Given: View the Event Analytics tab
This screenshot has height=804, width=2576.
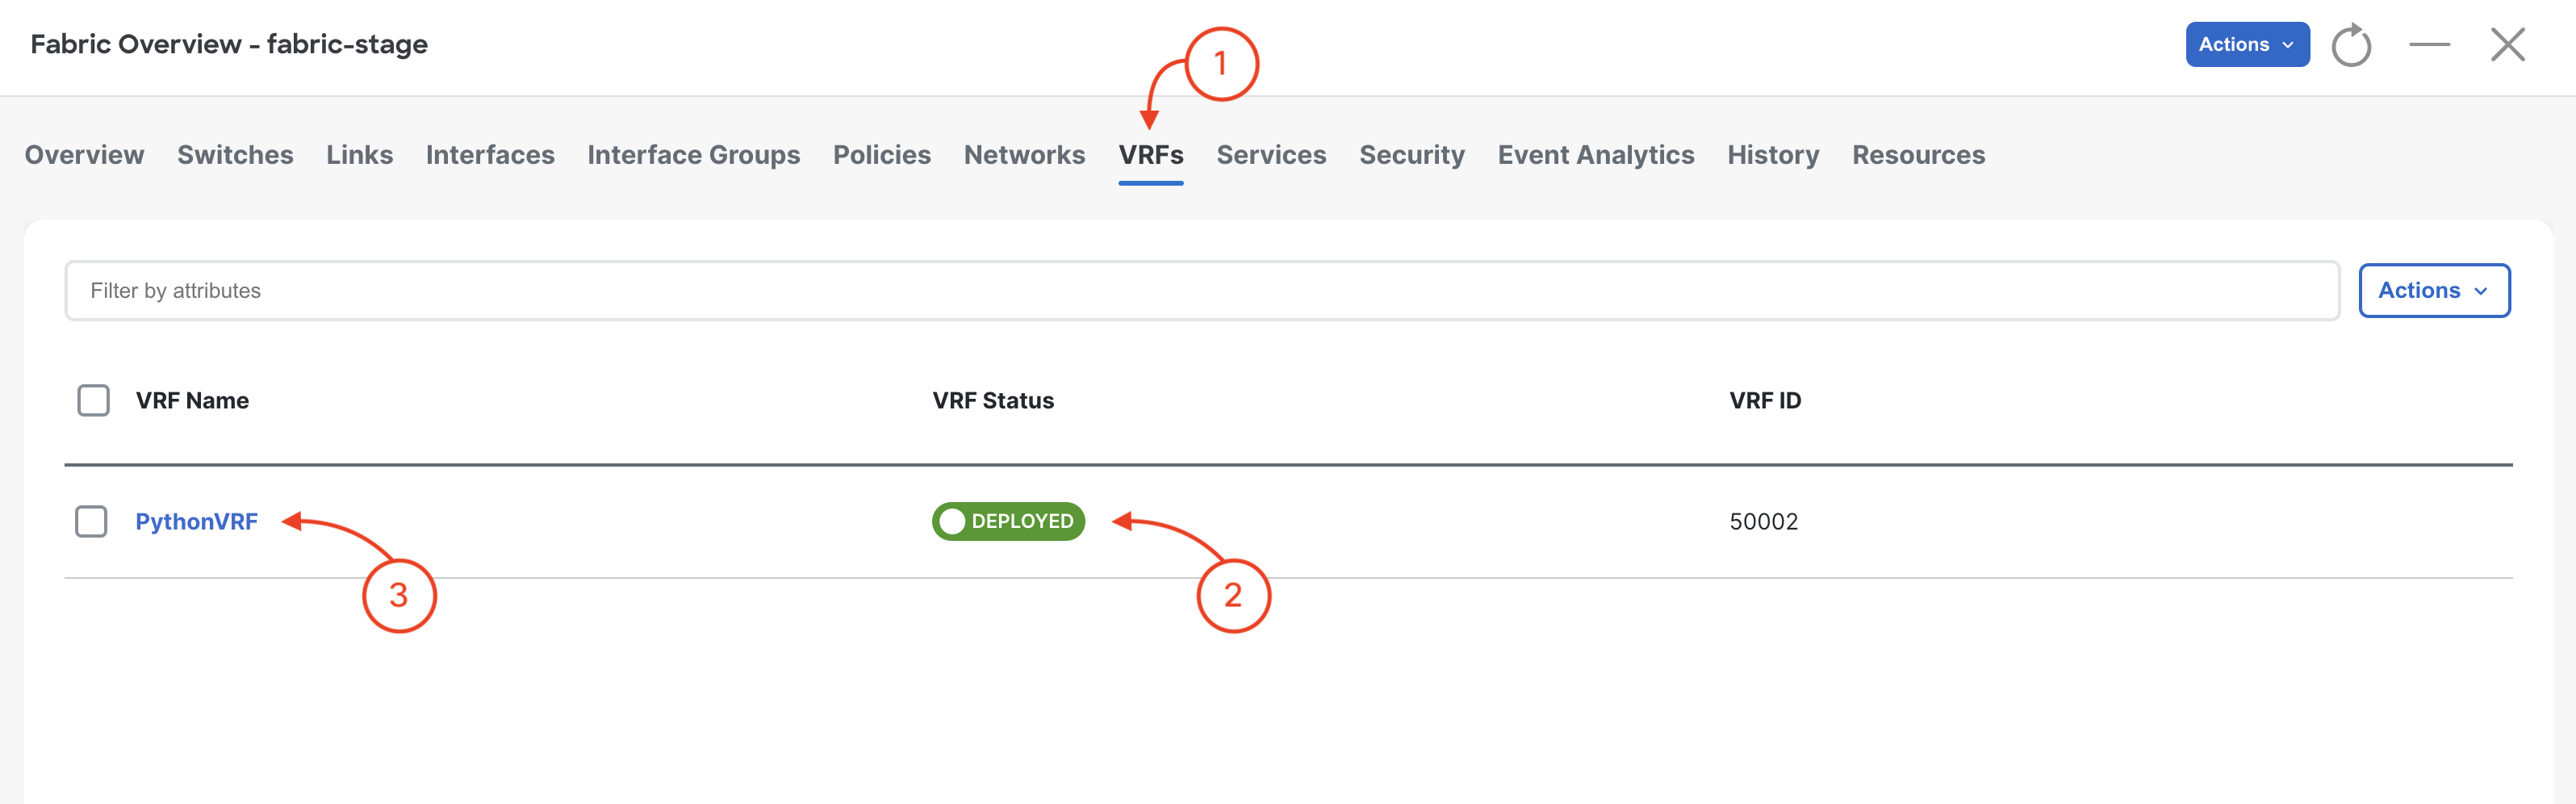Looking at the screenshot, I should (x=1595, y=155).
